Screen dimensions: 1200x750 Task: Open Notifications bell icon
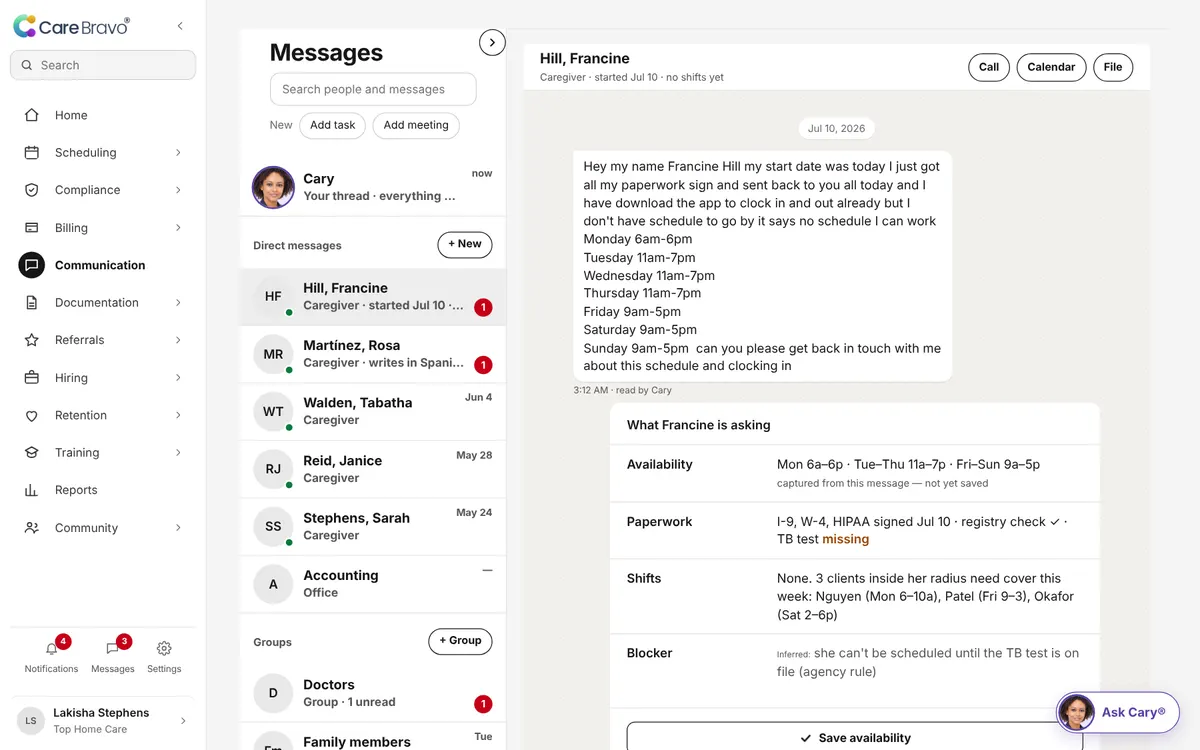coord(52,648)
